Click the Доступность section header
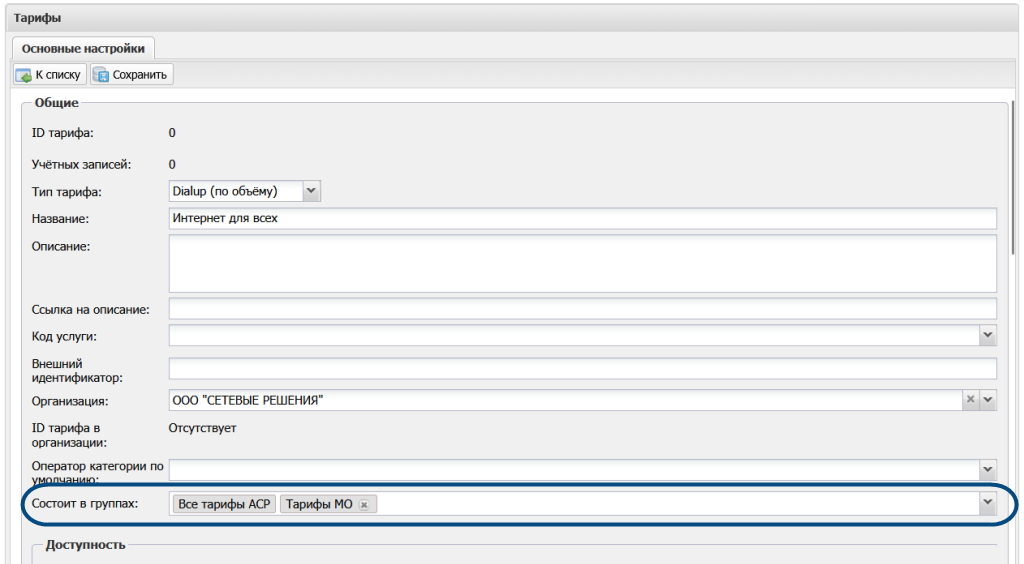1024x564 pixels. point(86,544)
